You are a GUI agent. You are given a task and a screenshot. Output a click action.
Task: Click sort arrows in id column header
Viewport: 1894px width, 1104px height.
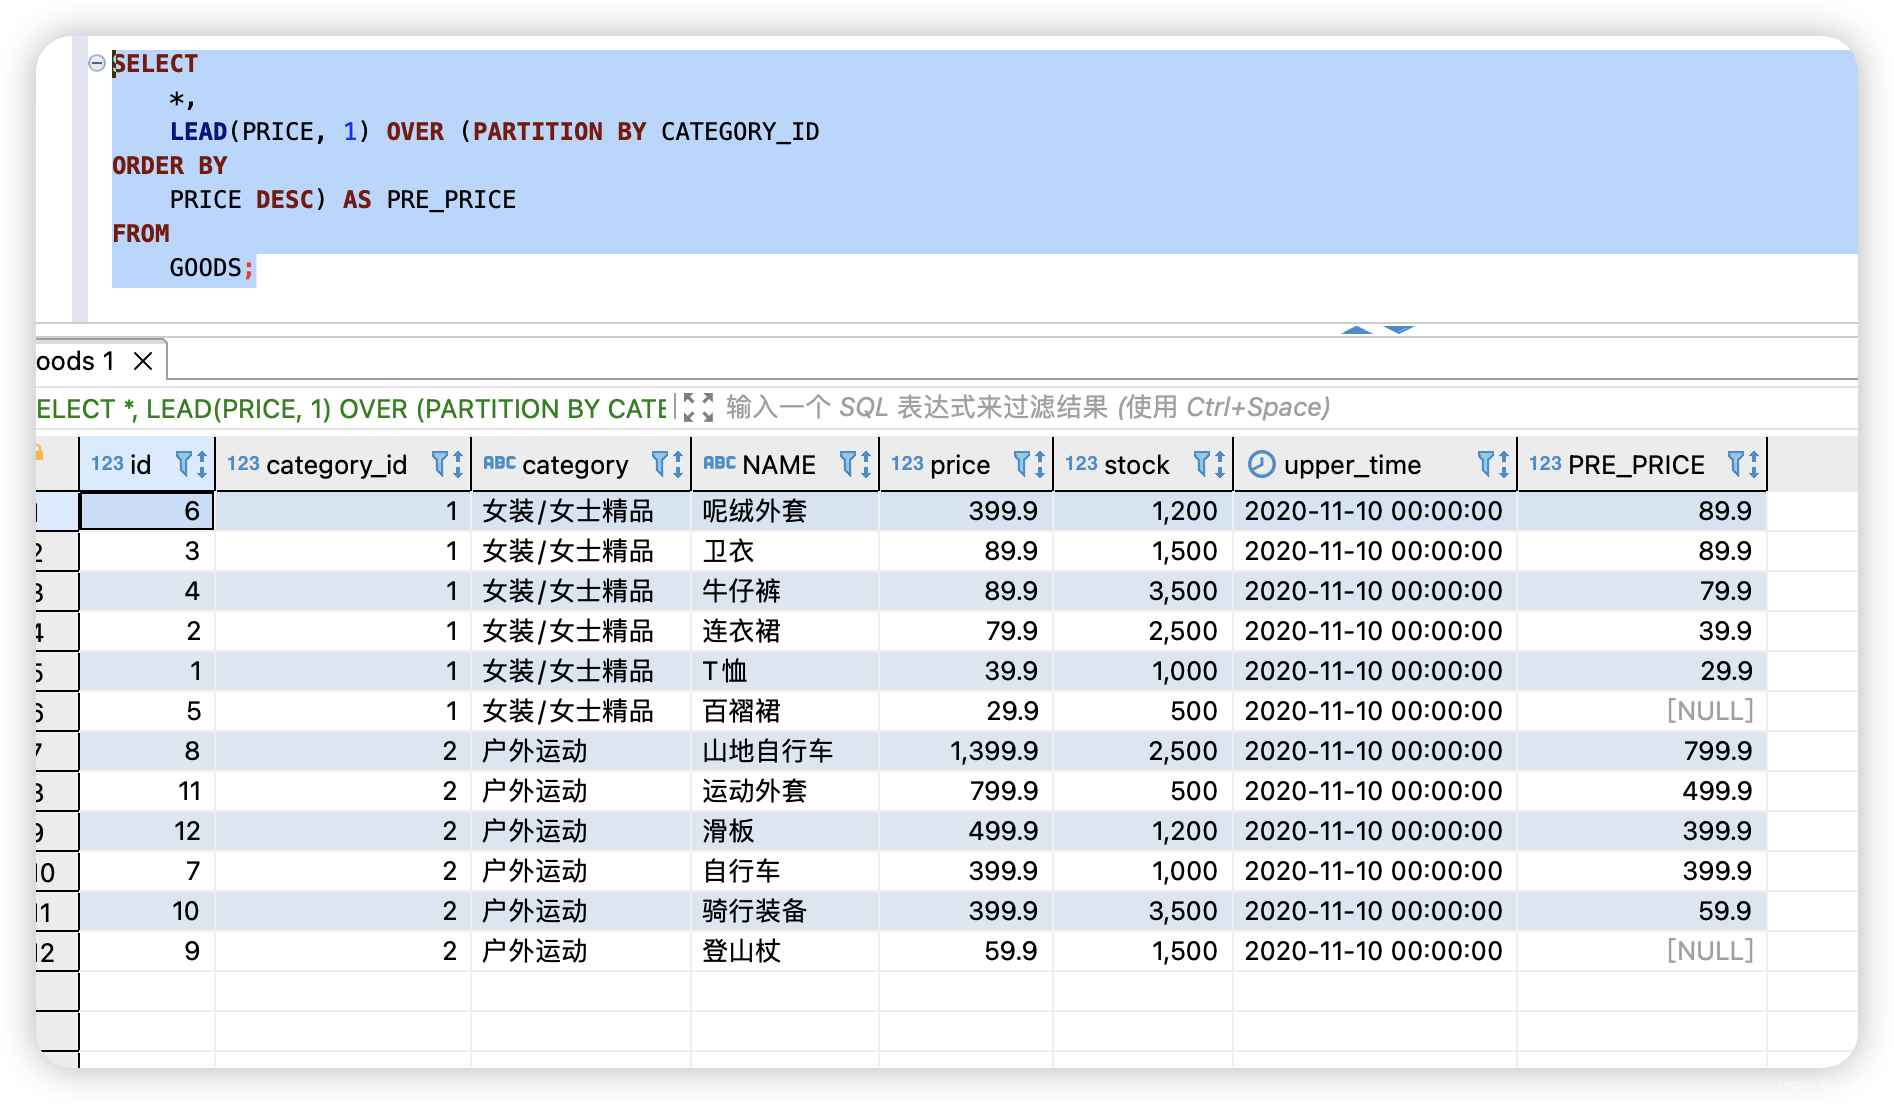(202, 464)
